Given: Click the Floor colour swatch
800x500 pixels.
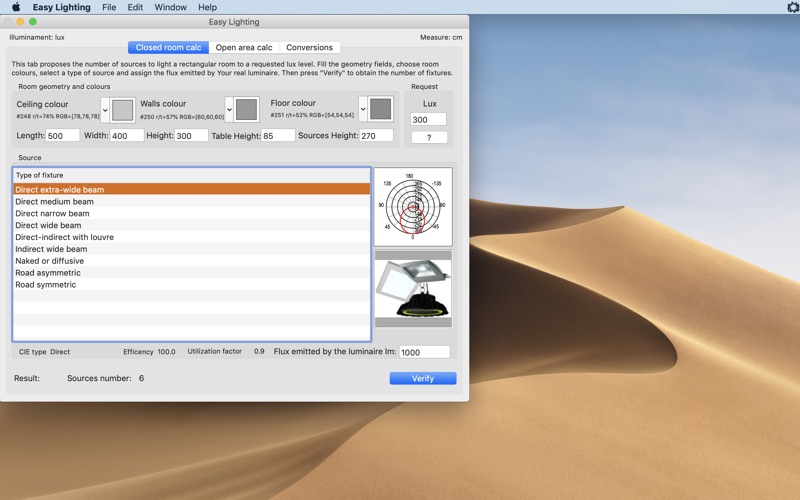Looking at the screenshot, I should click(380, 109).
